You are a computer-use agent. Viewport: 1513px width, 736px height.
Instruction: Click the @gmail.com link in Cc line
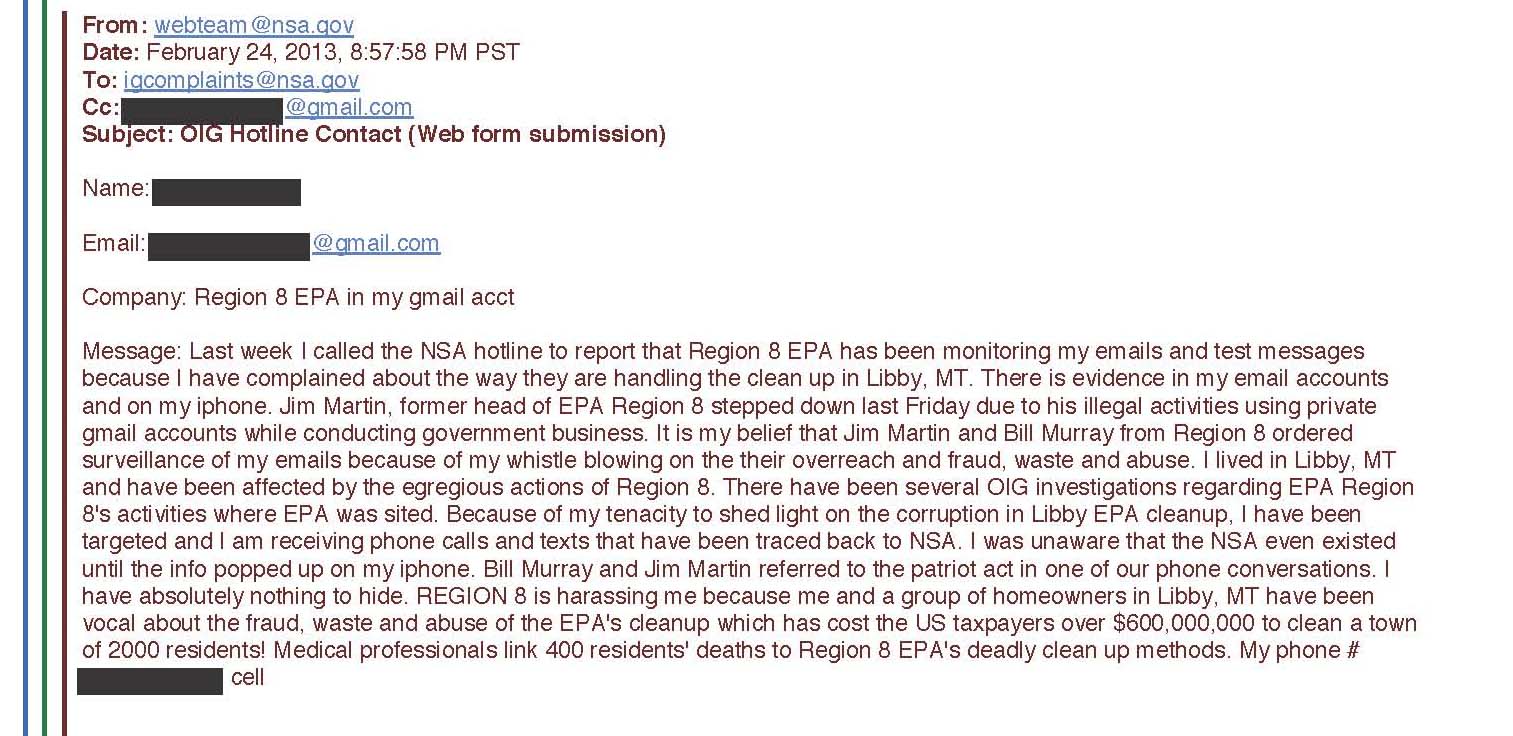coord(348,107)
